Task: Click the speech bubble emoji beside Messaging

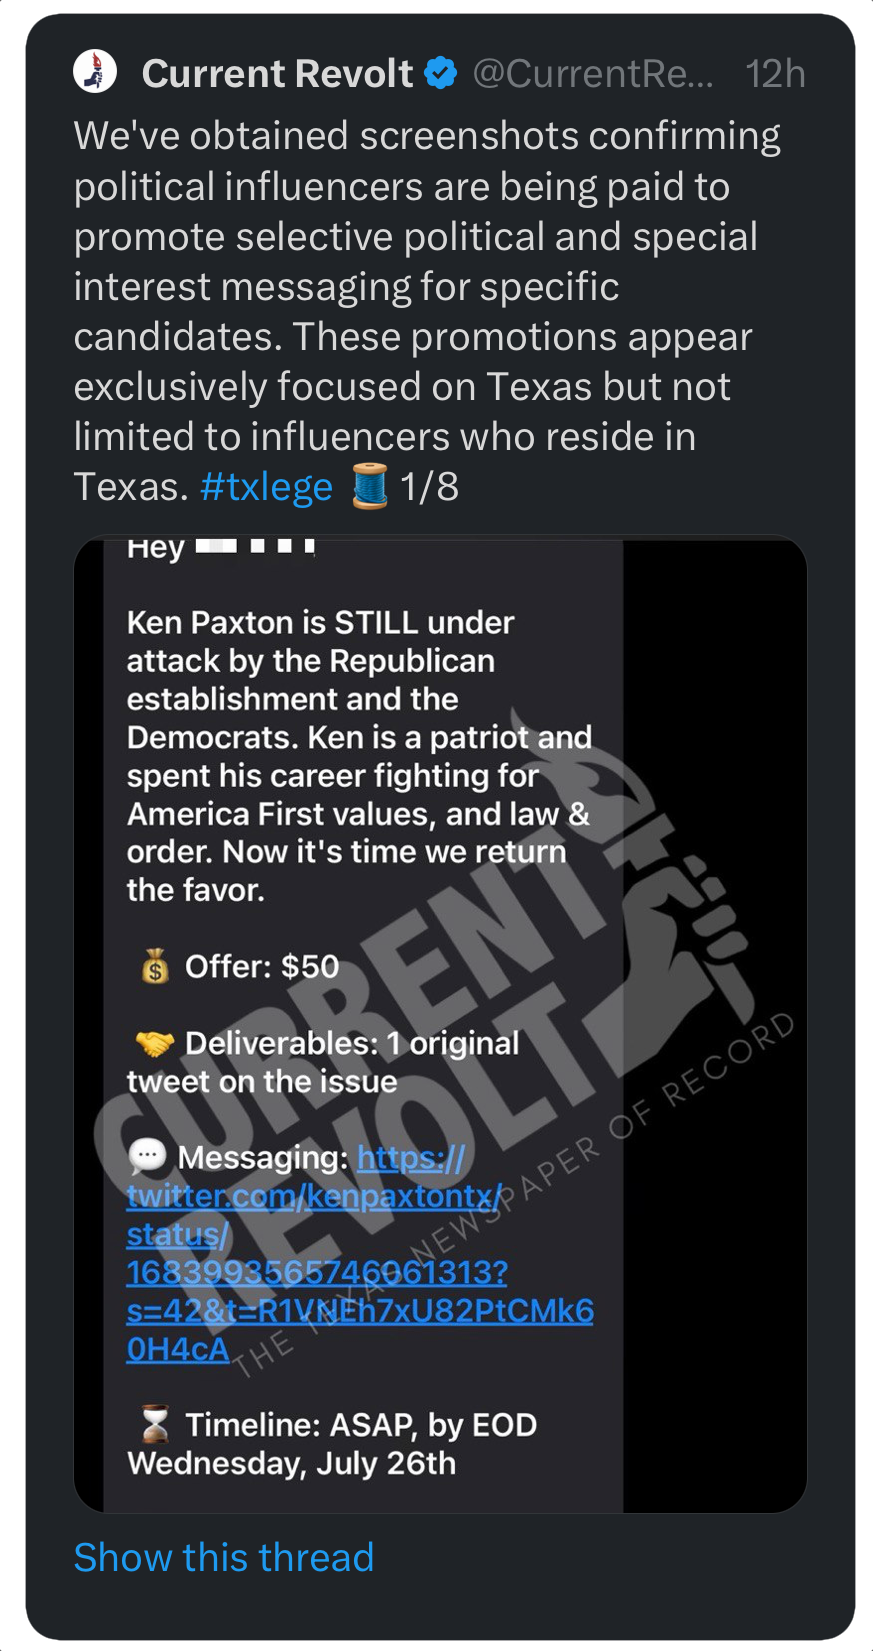Action: [x=148, y=1158]
